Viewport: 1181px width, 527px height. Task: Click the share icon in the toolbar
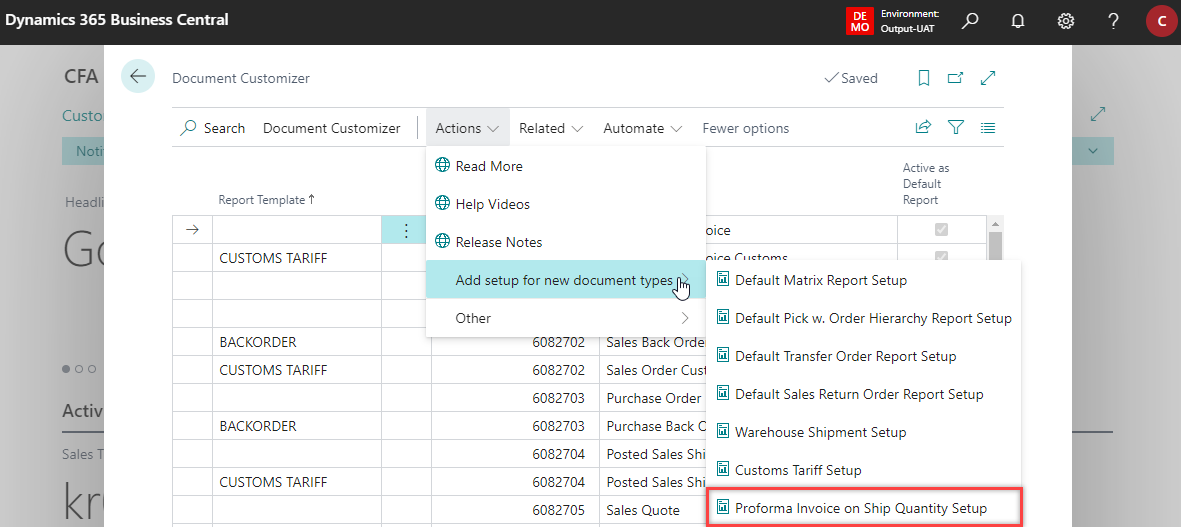click(923, 128)
